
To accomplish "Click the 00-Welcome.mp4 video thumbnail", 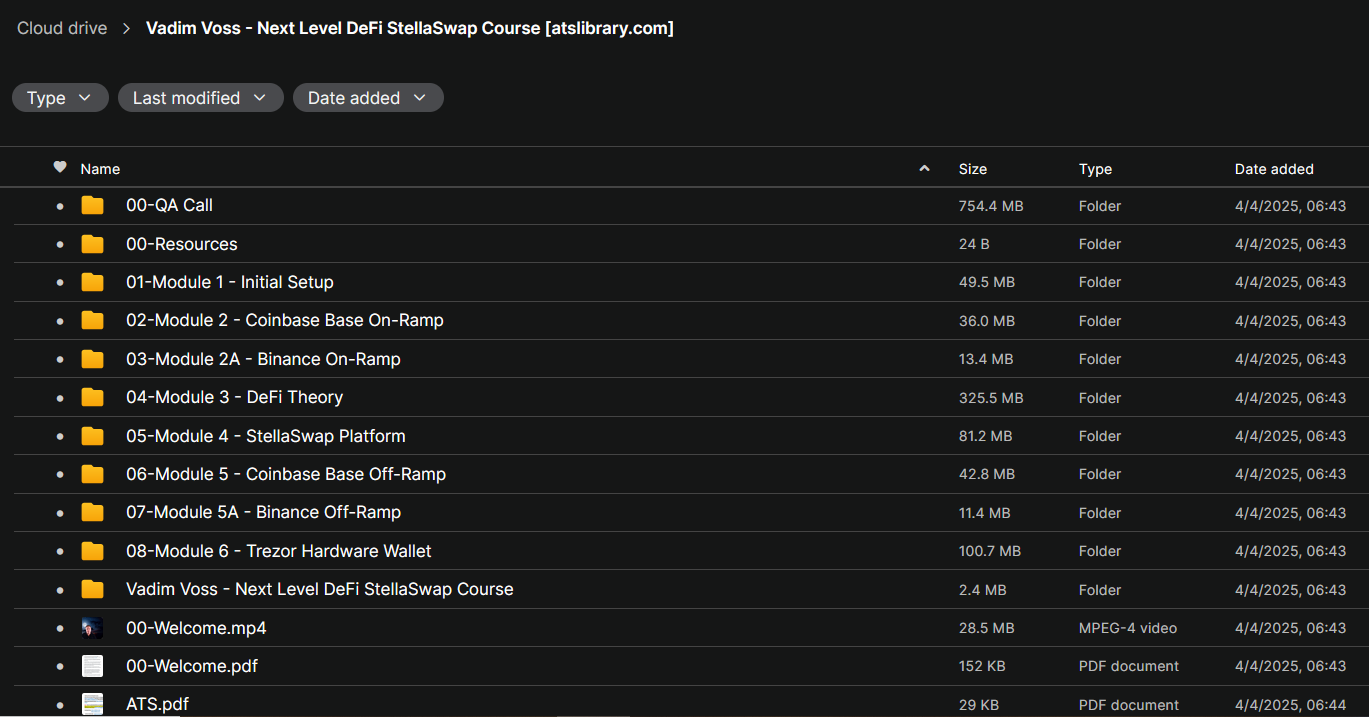I will [x=92, y=628].
